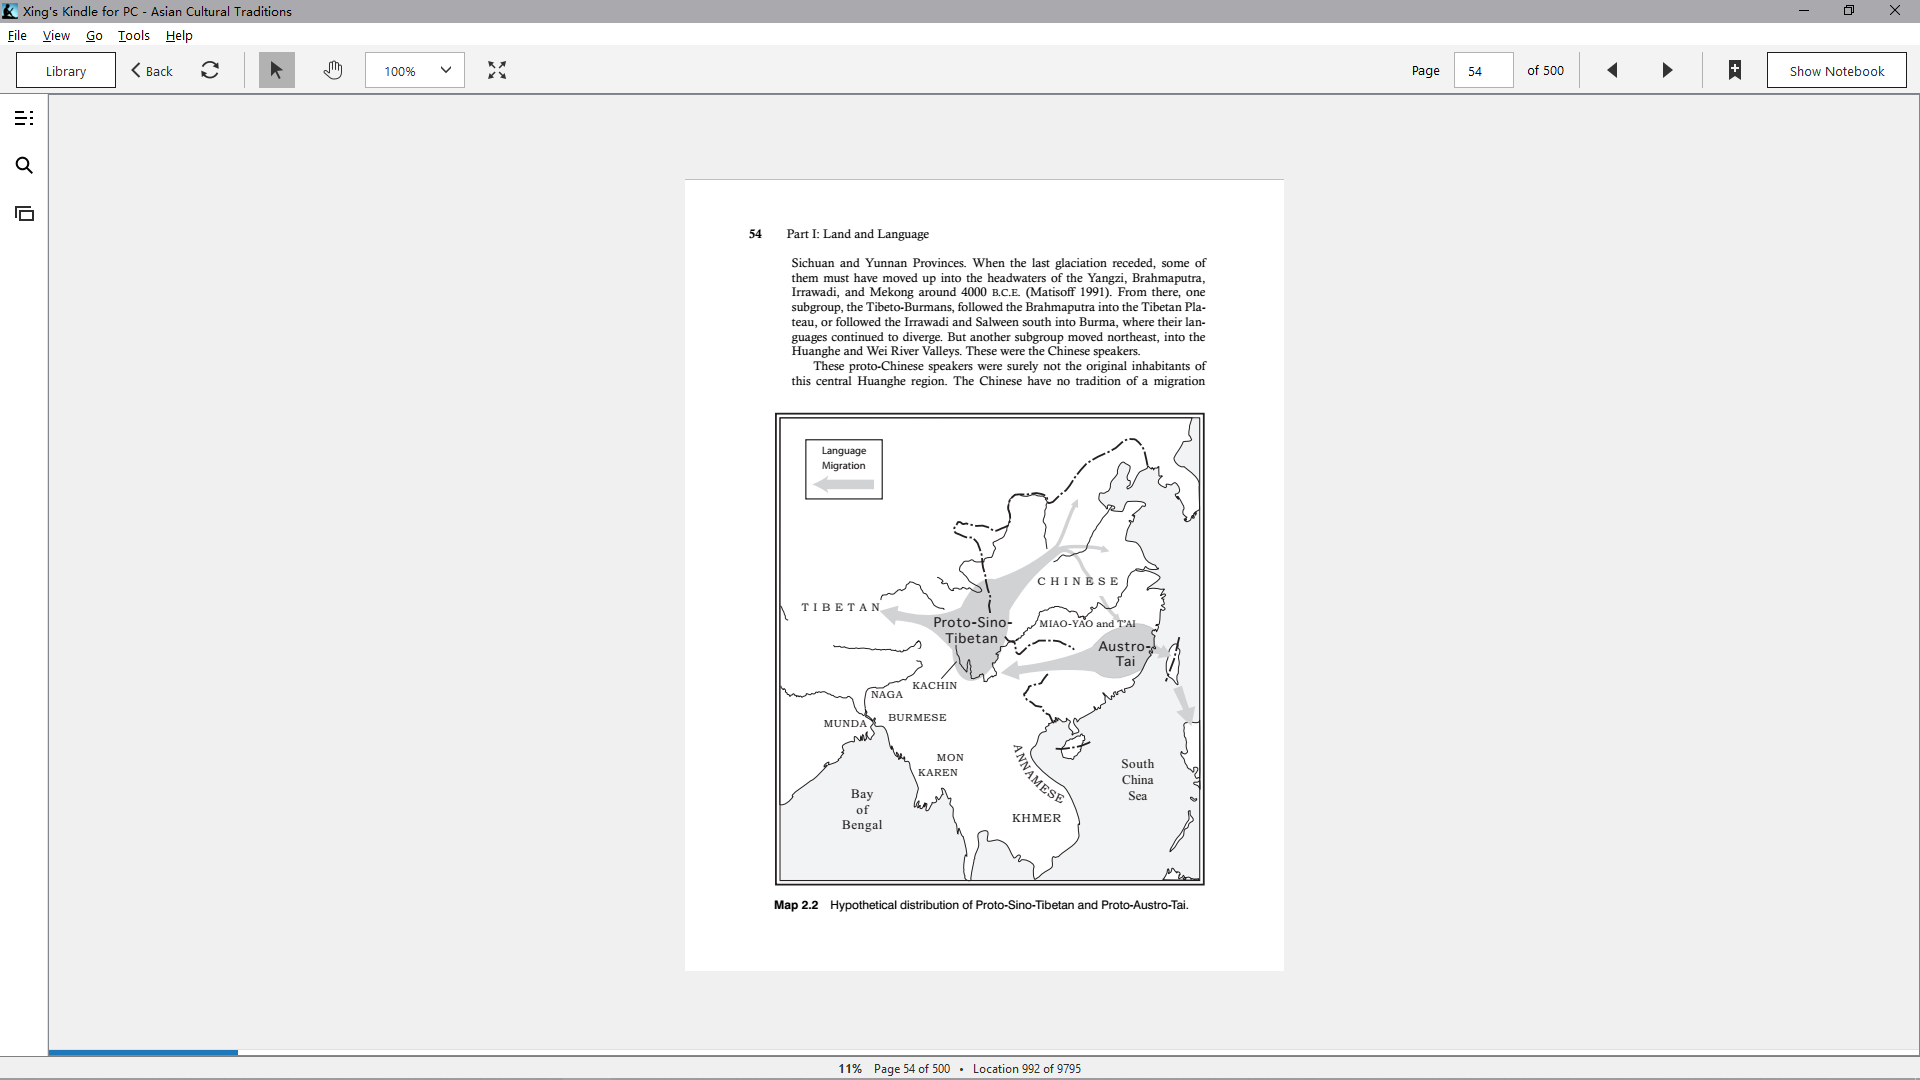
Task: Open the flashcards icon in sidebar
Action: 24,214
